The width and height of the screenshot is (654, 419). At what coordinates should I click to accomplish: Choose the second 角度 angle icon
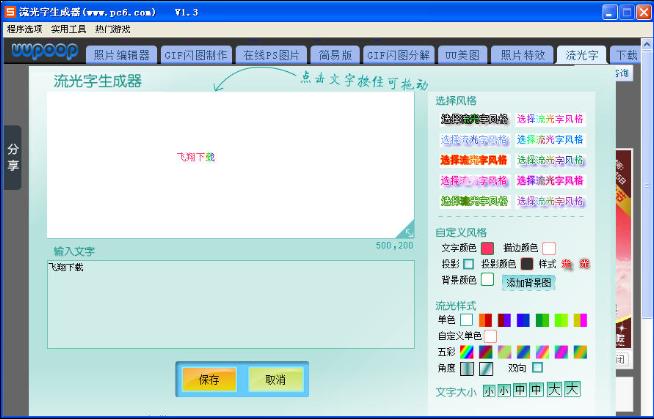click(x=487, y=369)
